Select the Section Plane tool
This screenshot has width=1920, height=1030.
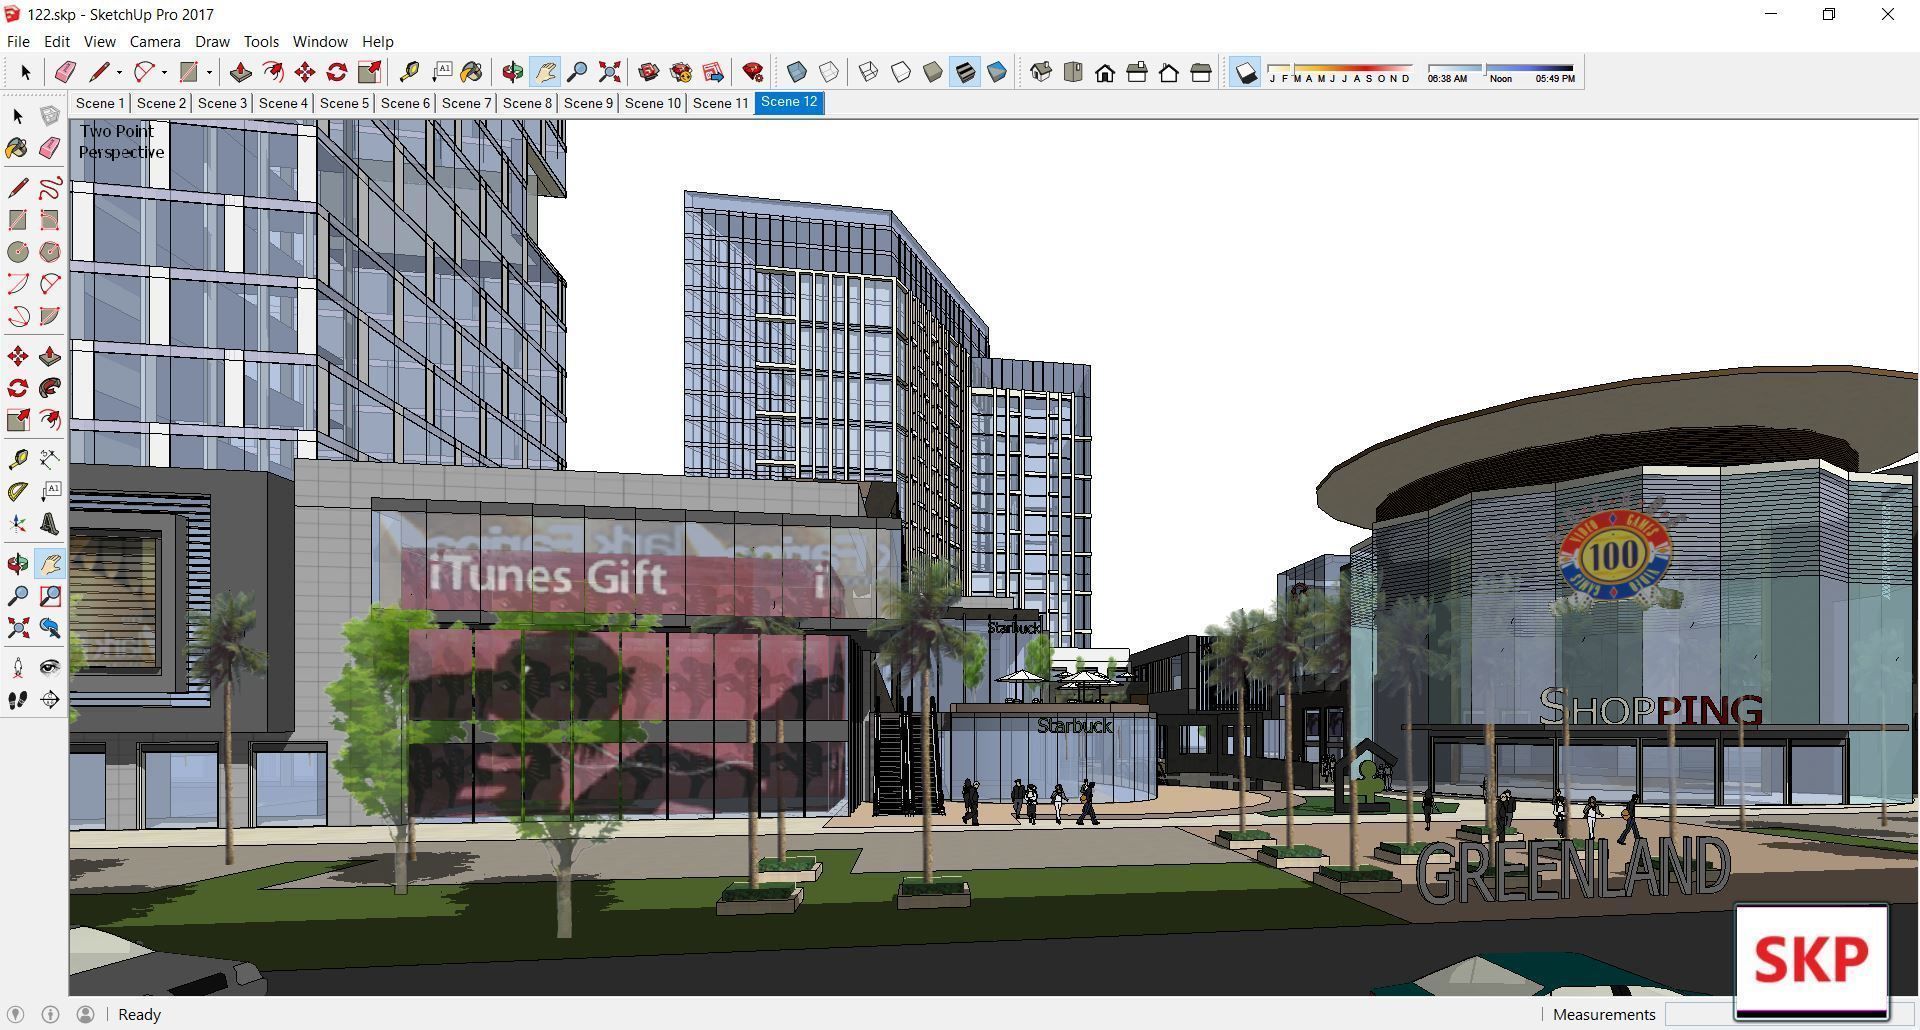[50, 700]
